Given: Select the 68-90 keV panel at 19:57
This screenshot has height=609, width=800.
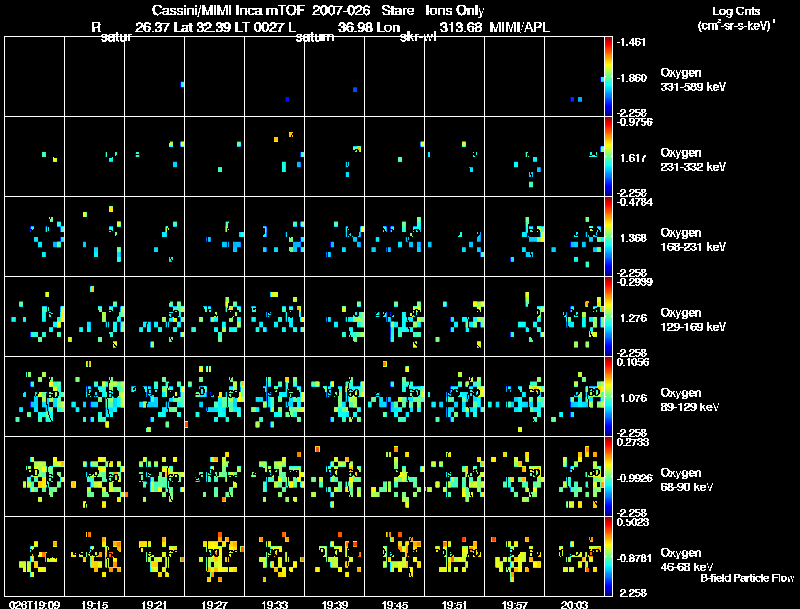Looking at the screenshot, I should tap(515, 476).
